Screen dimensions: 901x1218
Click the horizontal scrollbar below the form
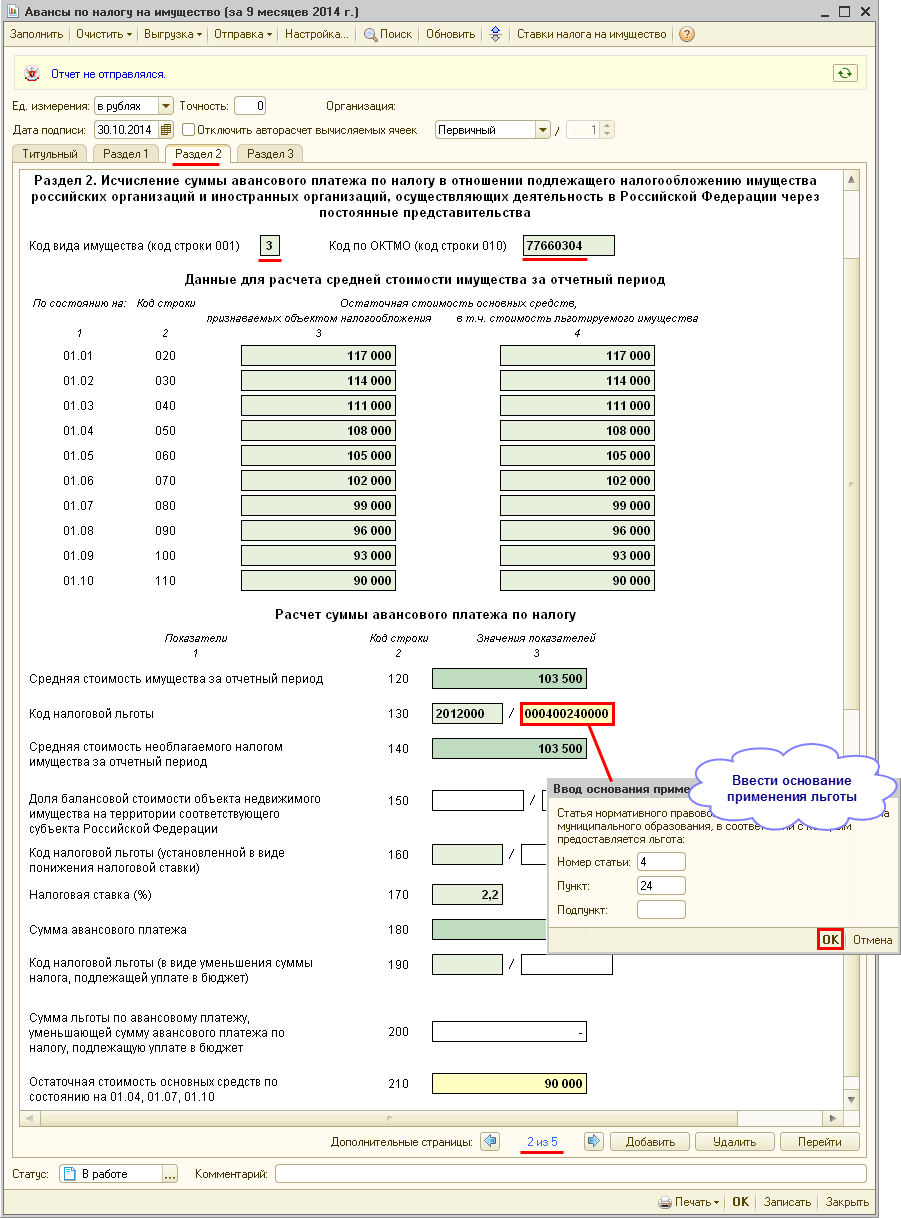point(431,1118)
